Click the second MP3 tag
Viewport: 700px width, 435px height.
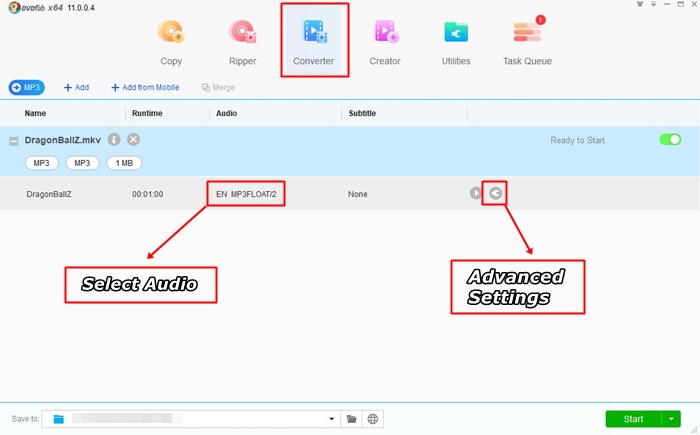(82, 163)
